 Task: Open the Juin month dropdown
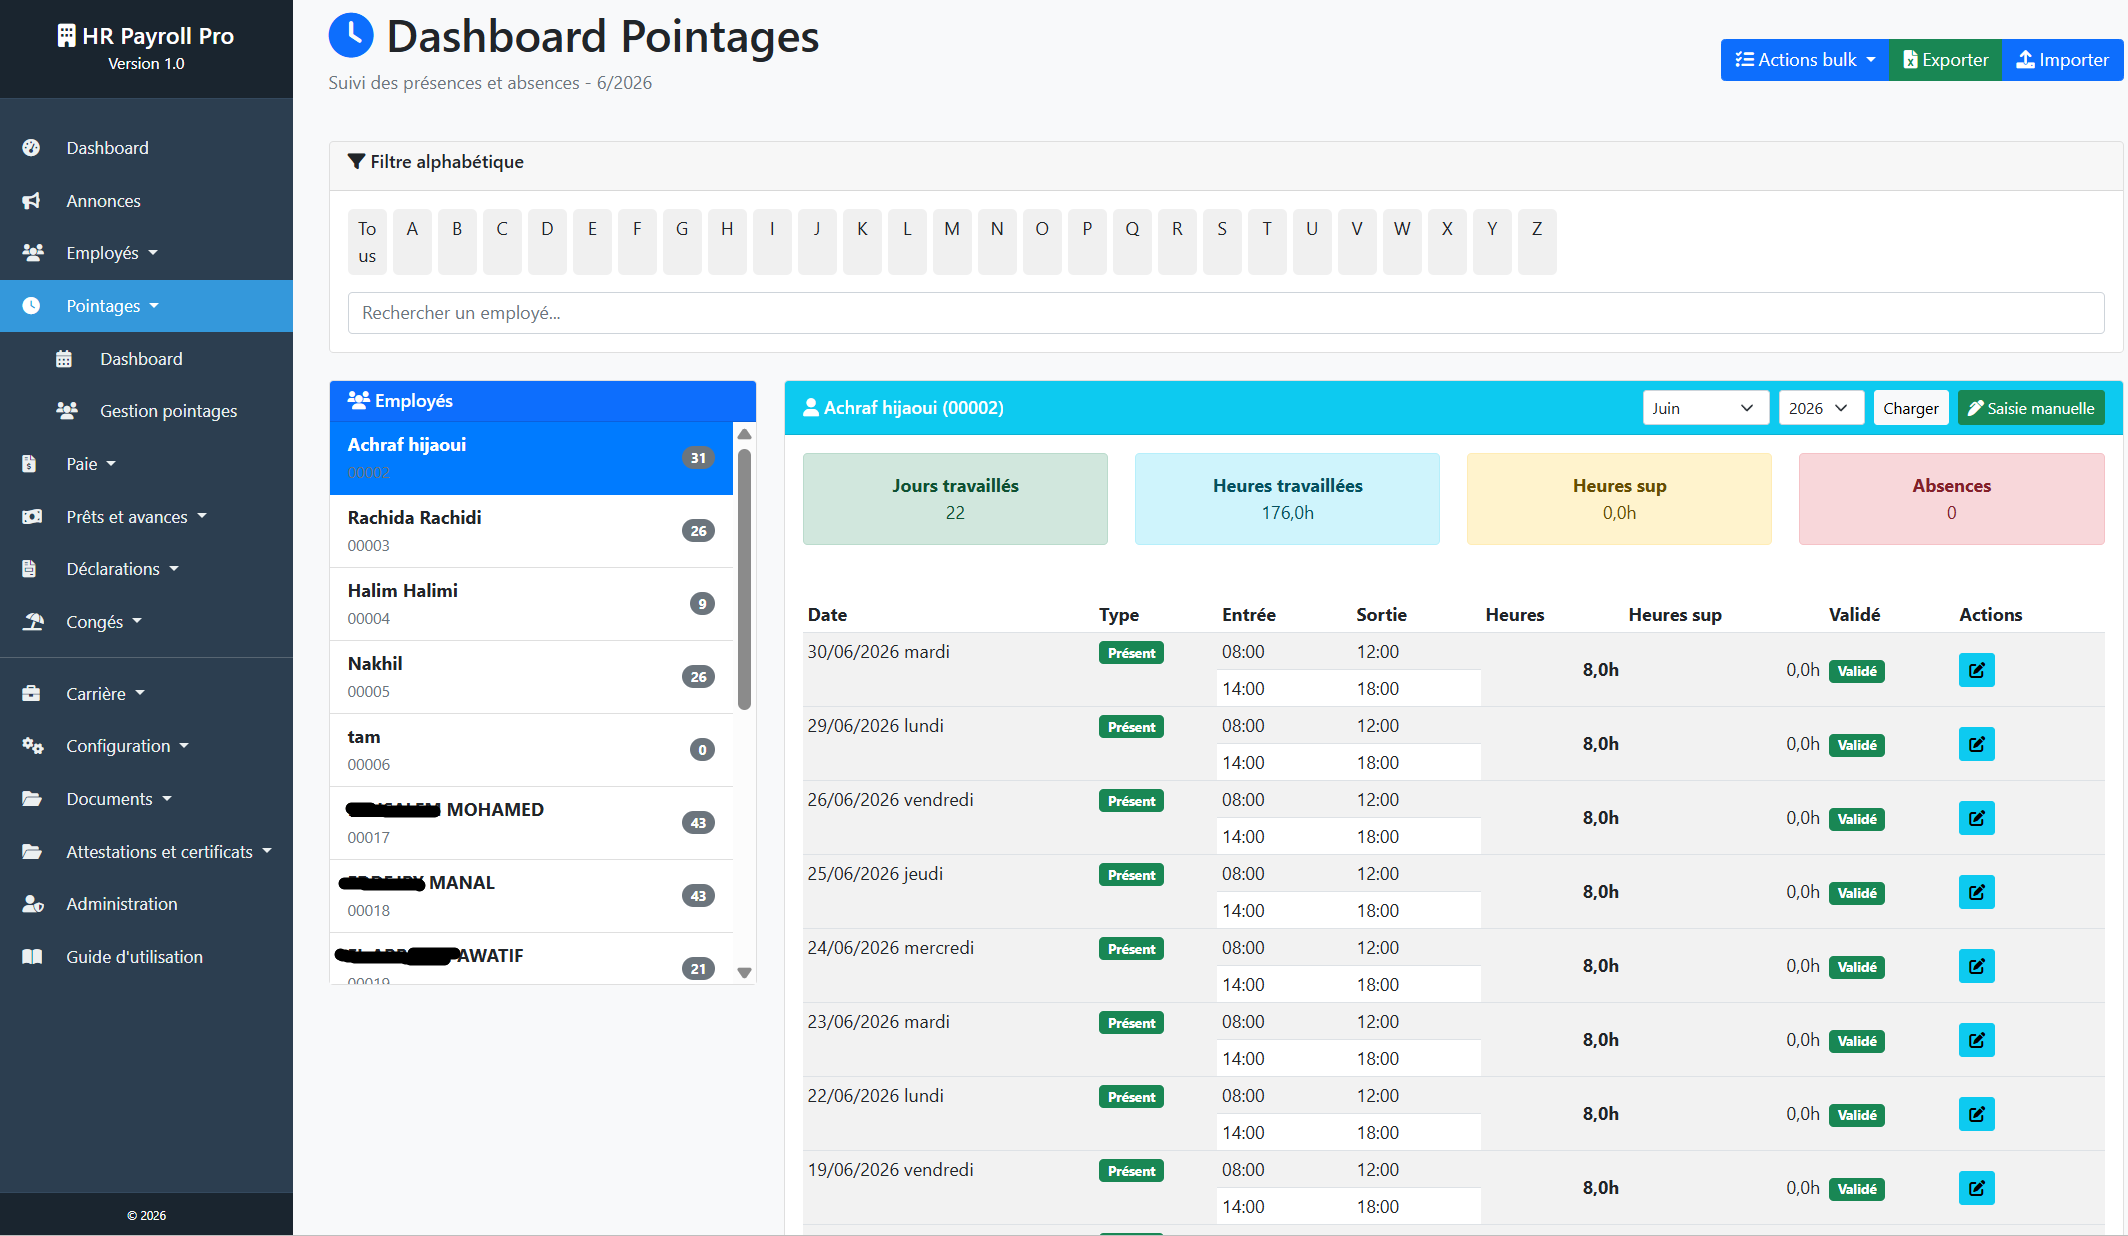pyautogui.click(x=1705, y=408)
